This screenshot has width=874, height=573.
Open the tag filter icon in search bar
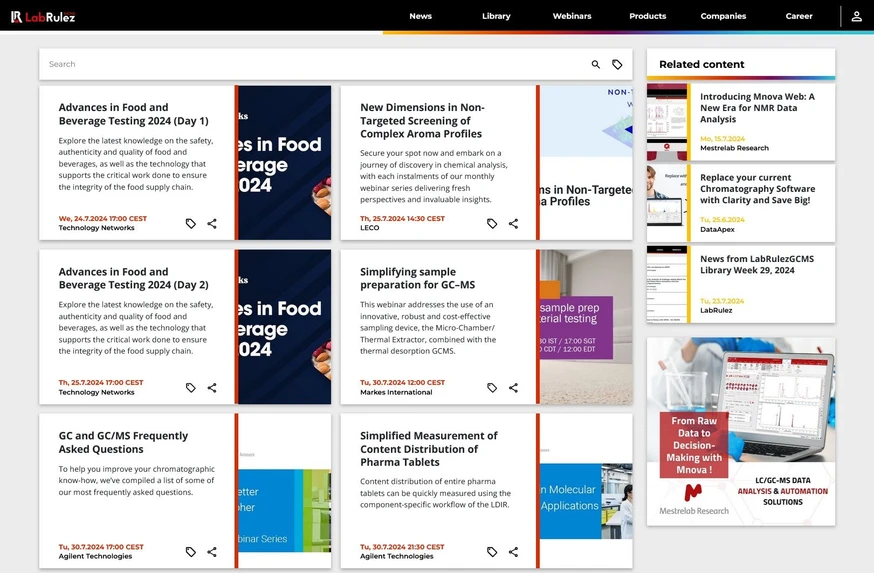(617, 65)
